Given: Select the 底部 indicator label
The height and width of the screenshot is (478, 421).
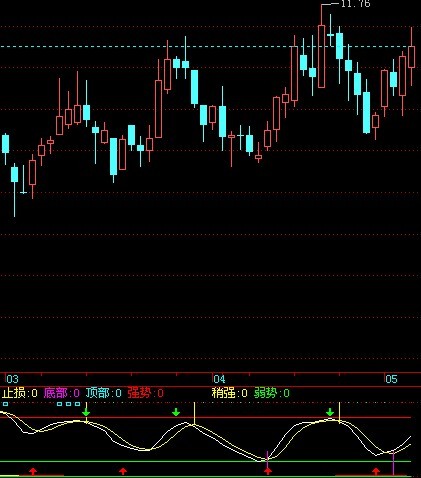Looking at the screenshot, I should tap(55, 393).
